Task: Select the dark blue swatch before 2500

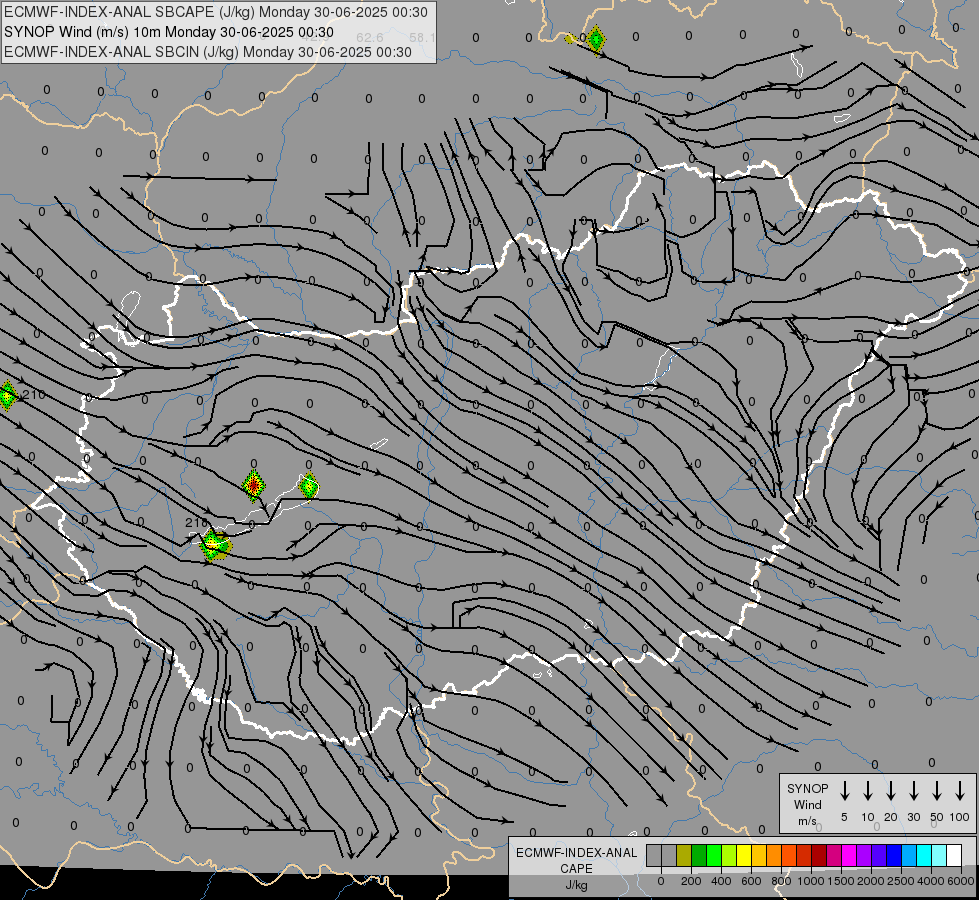Action: coord(894,855)
